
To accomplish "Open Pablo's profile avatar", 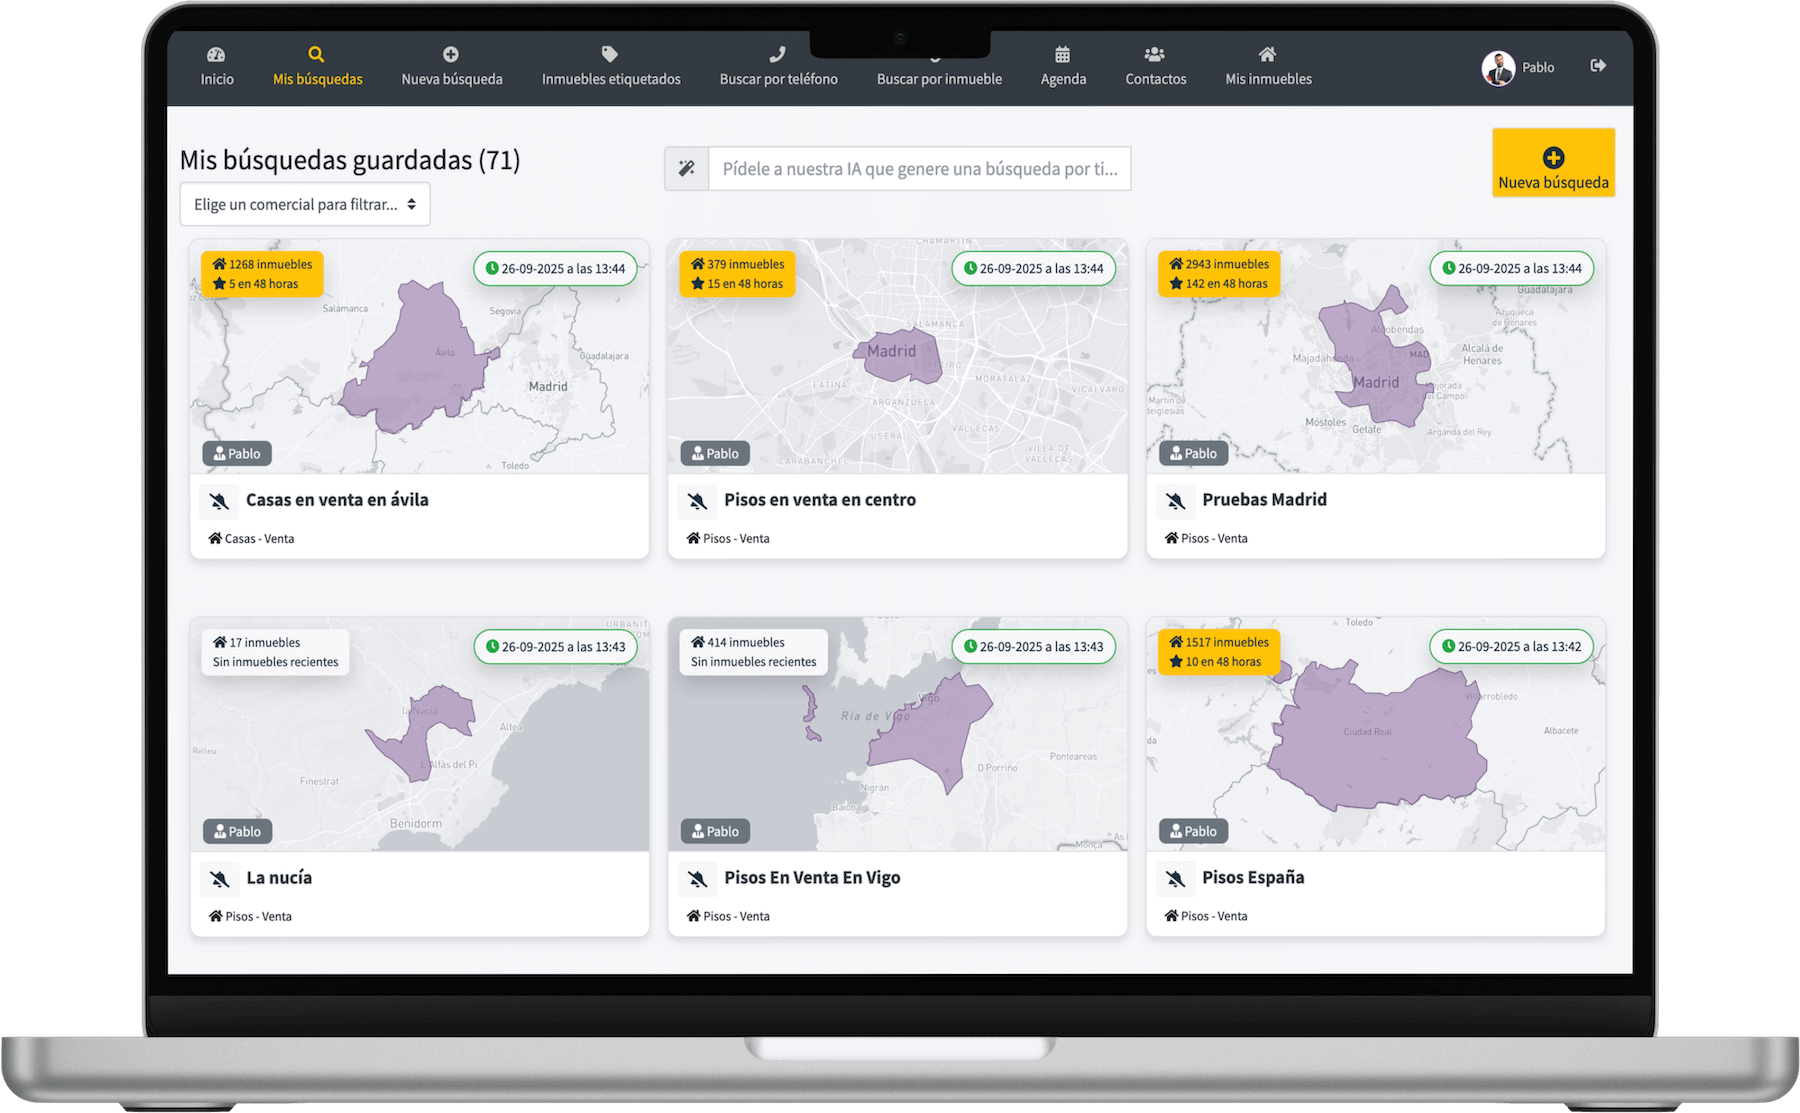I will [1497, 68].
